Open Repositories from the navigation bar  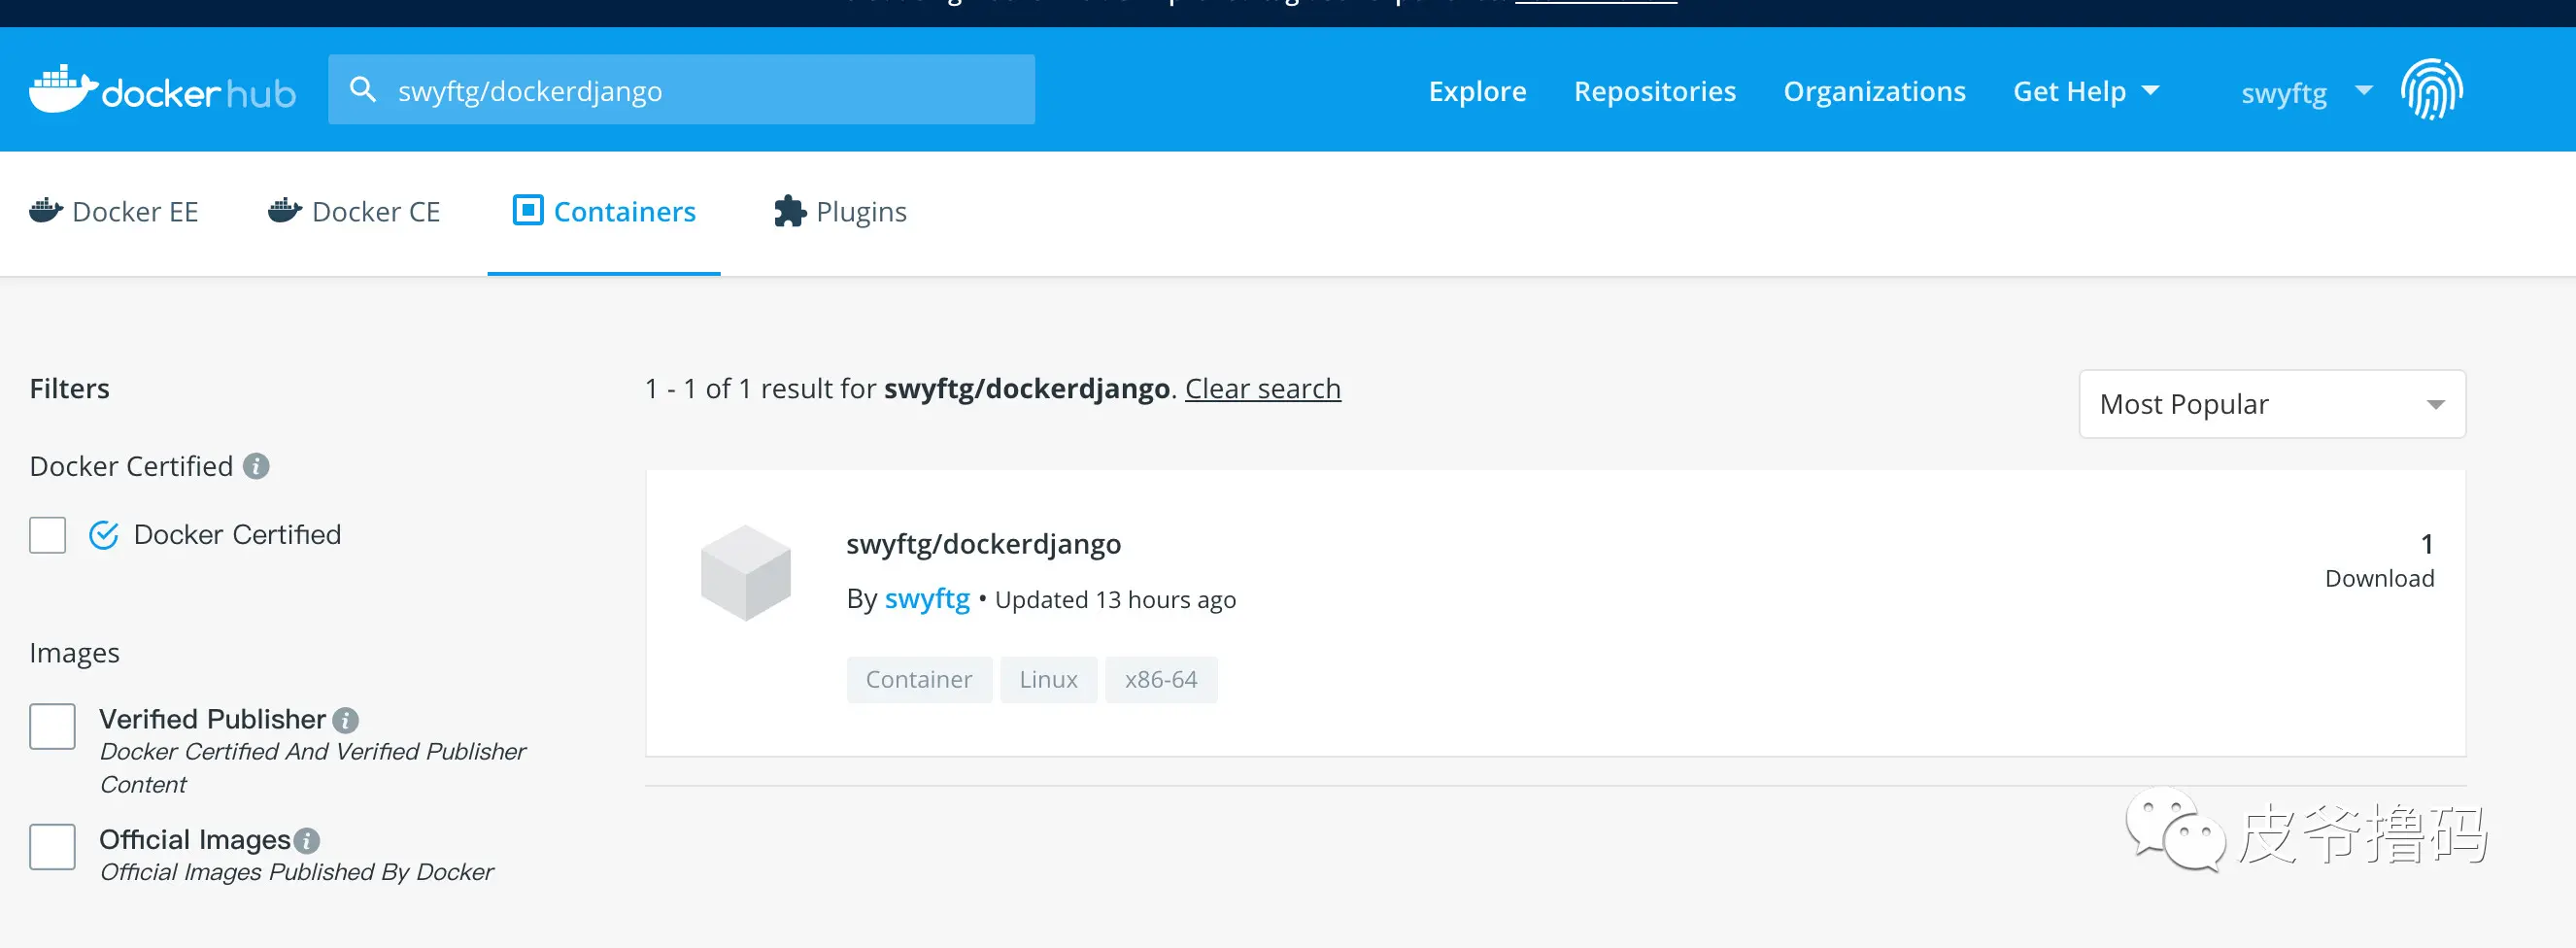pos(1655,91)
